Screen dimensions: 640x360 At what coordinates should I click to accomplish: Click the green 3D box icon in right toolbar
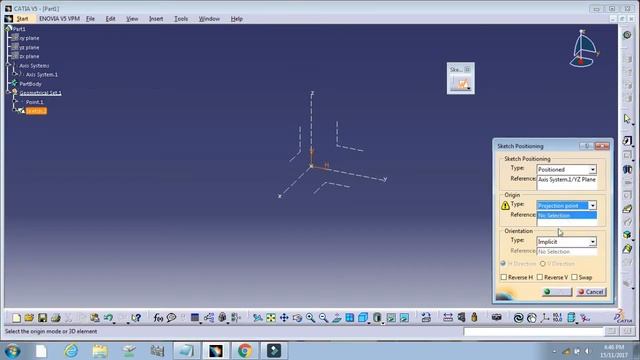point(627,235)
